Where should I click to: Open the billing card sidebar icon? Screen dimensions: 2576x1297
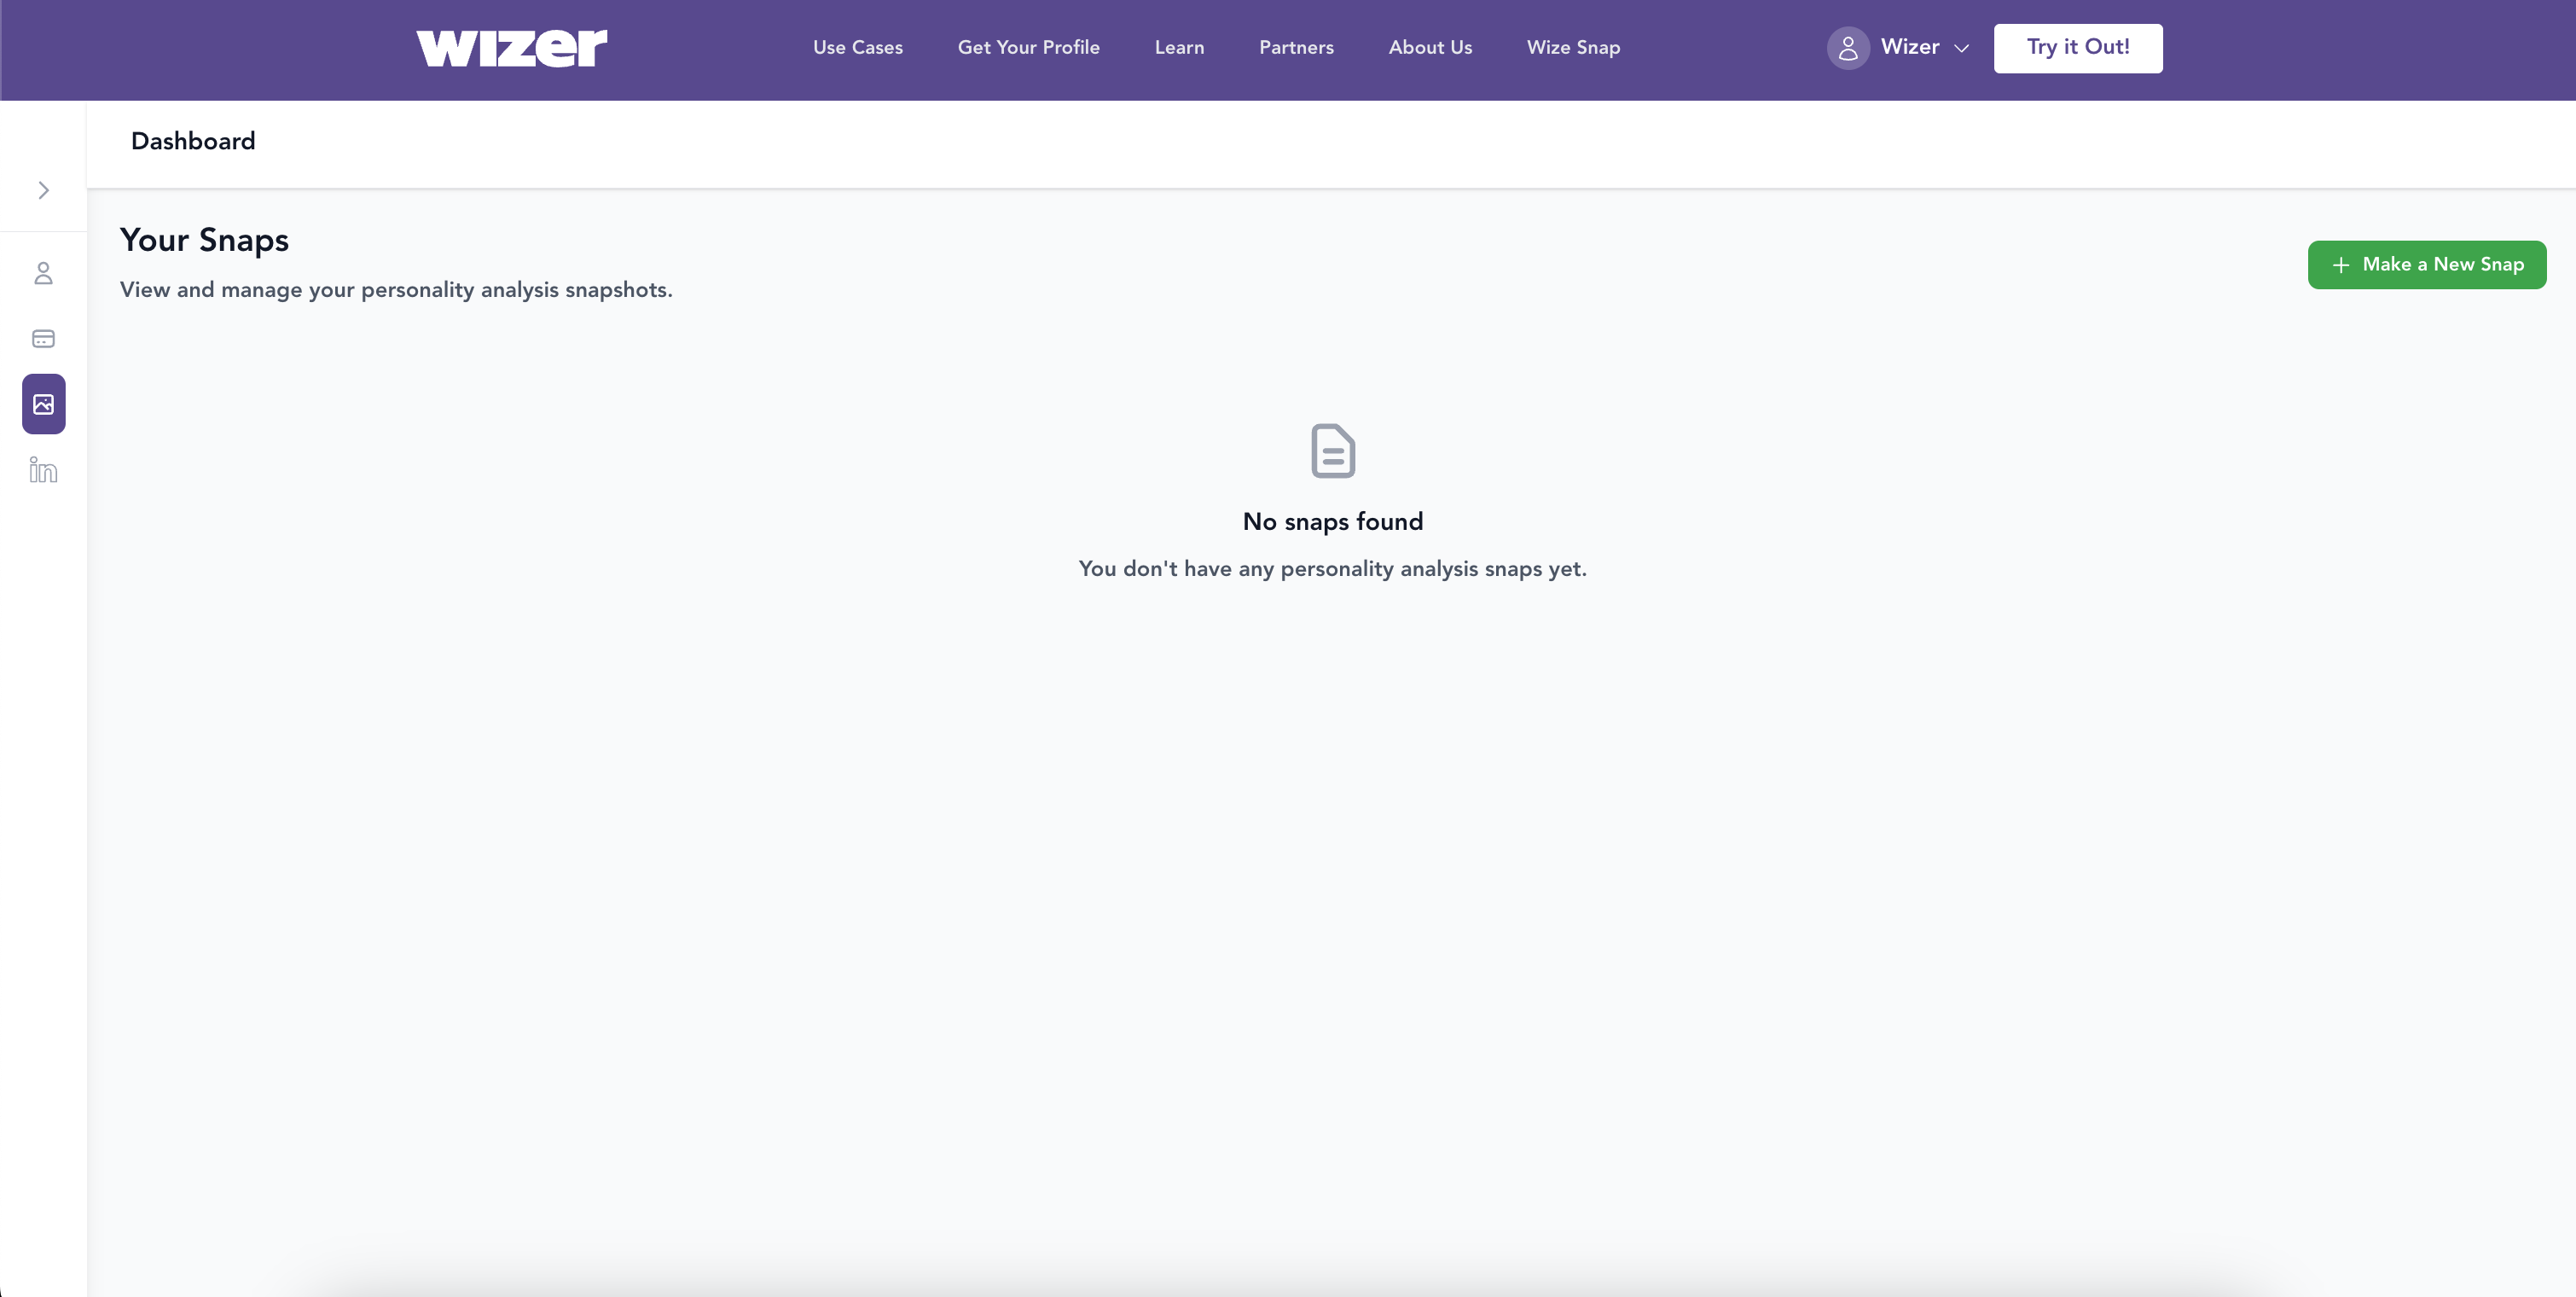[x=43, y=339]
